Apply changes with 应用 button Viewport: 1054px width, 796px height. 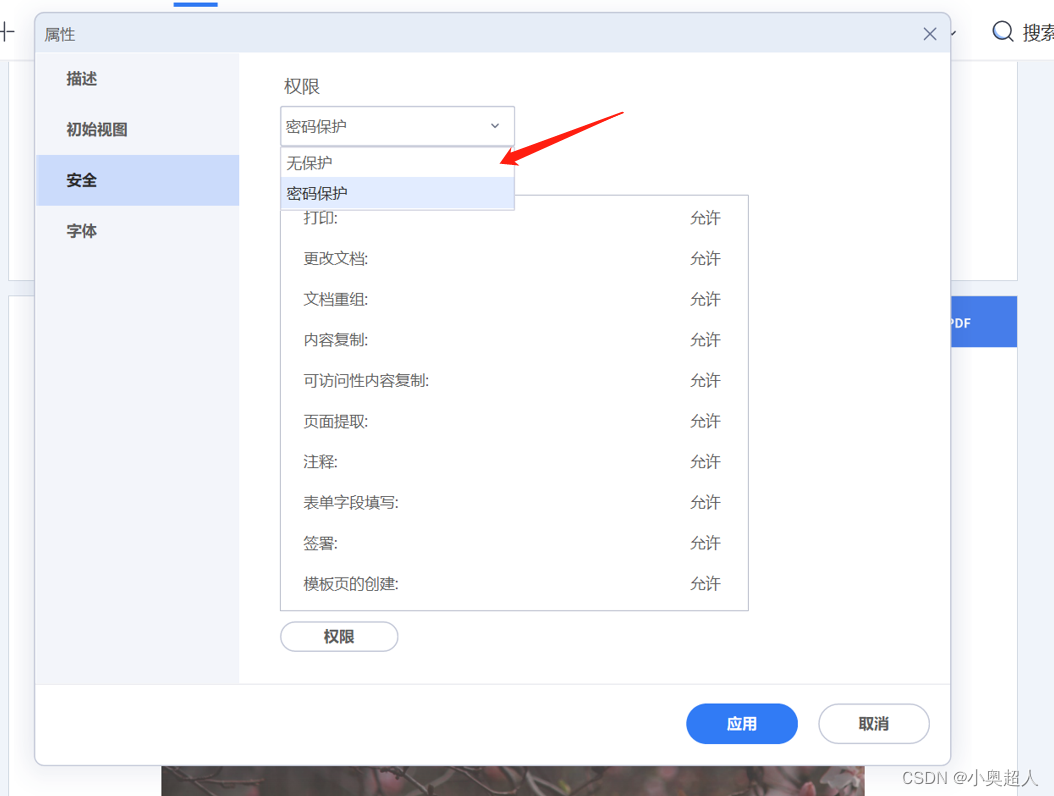[741, 723]
